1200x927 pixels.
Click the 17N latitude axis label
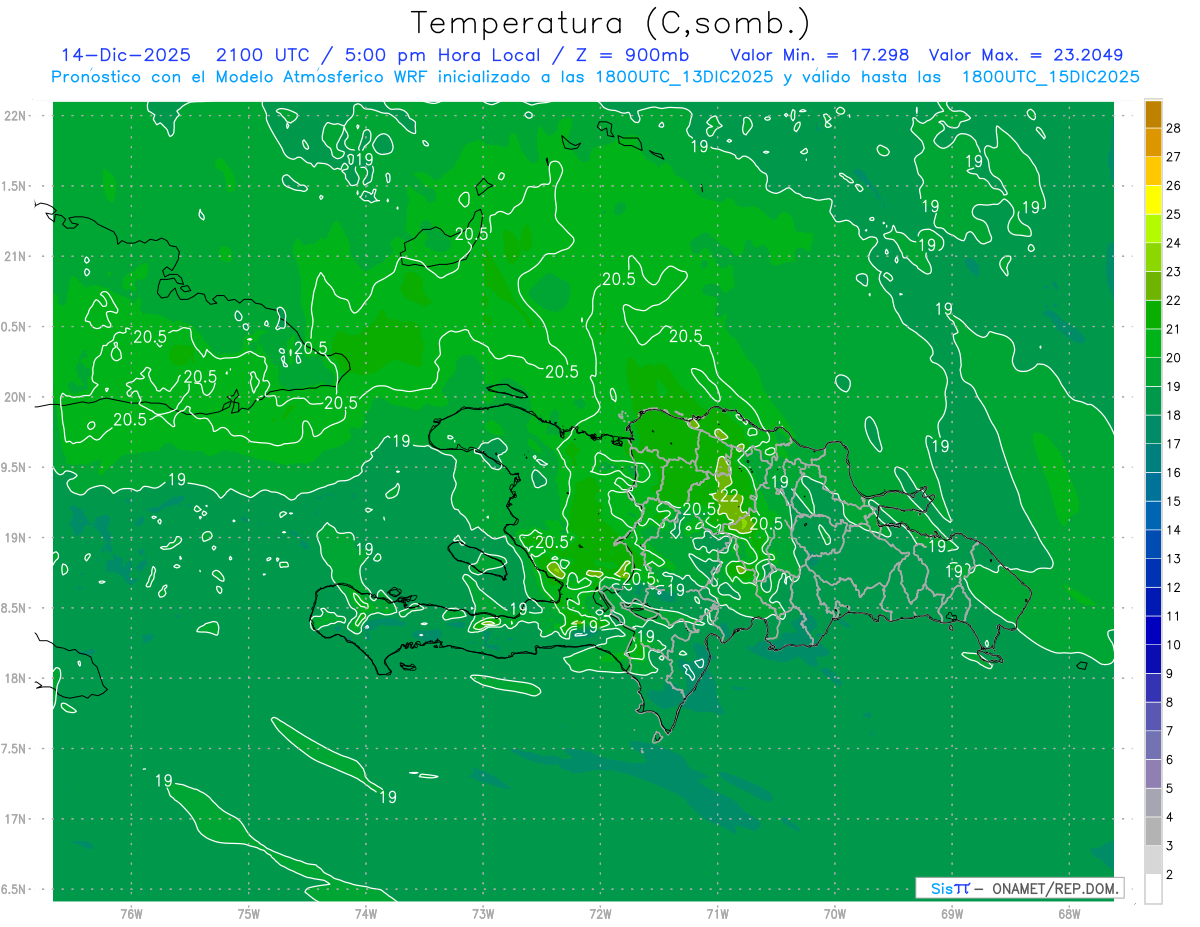16,819
